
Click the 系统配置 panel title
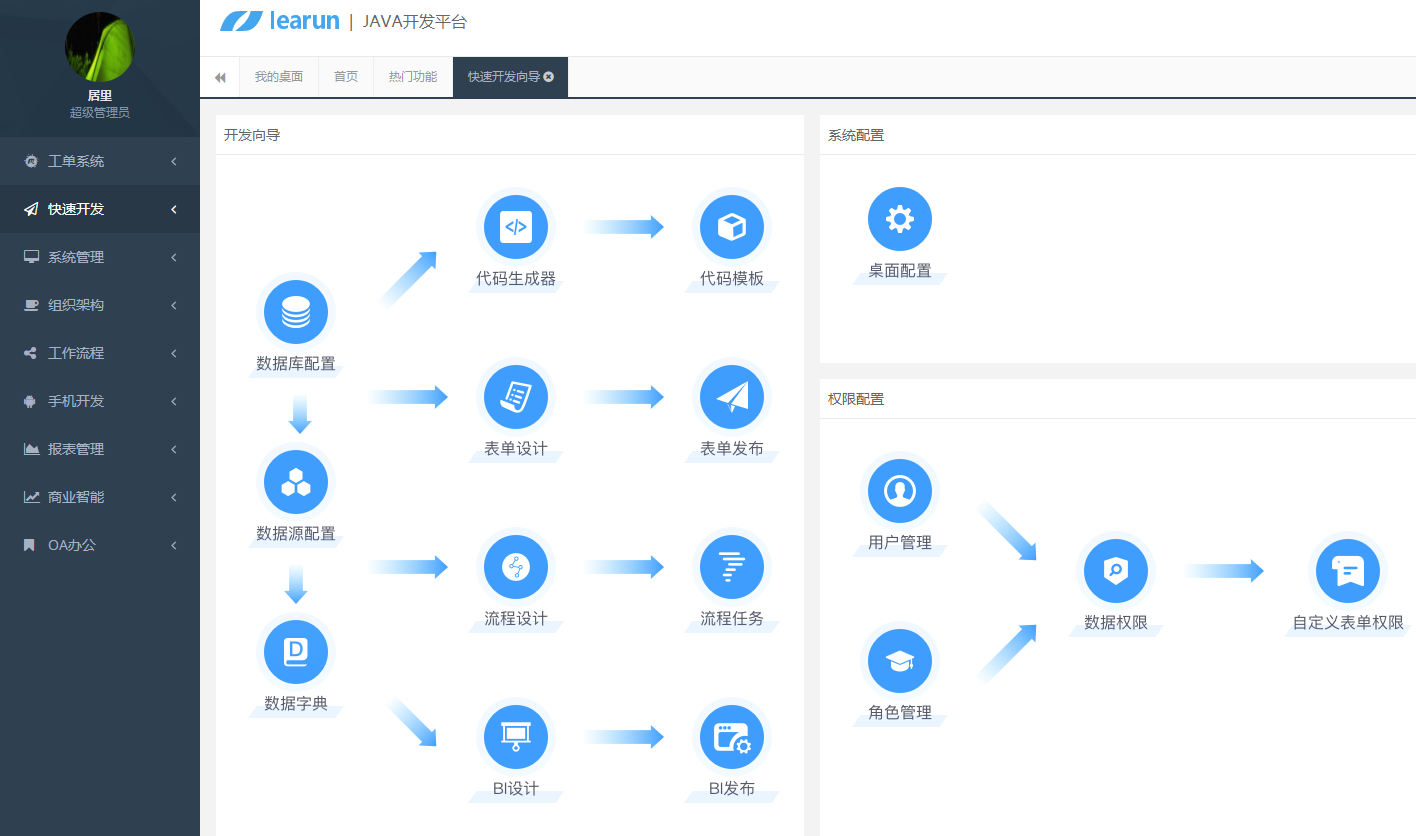(x=856, y=135)
